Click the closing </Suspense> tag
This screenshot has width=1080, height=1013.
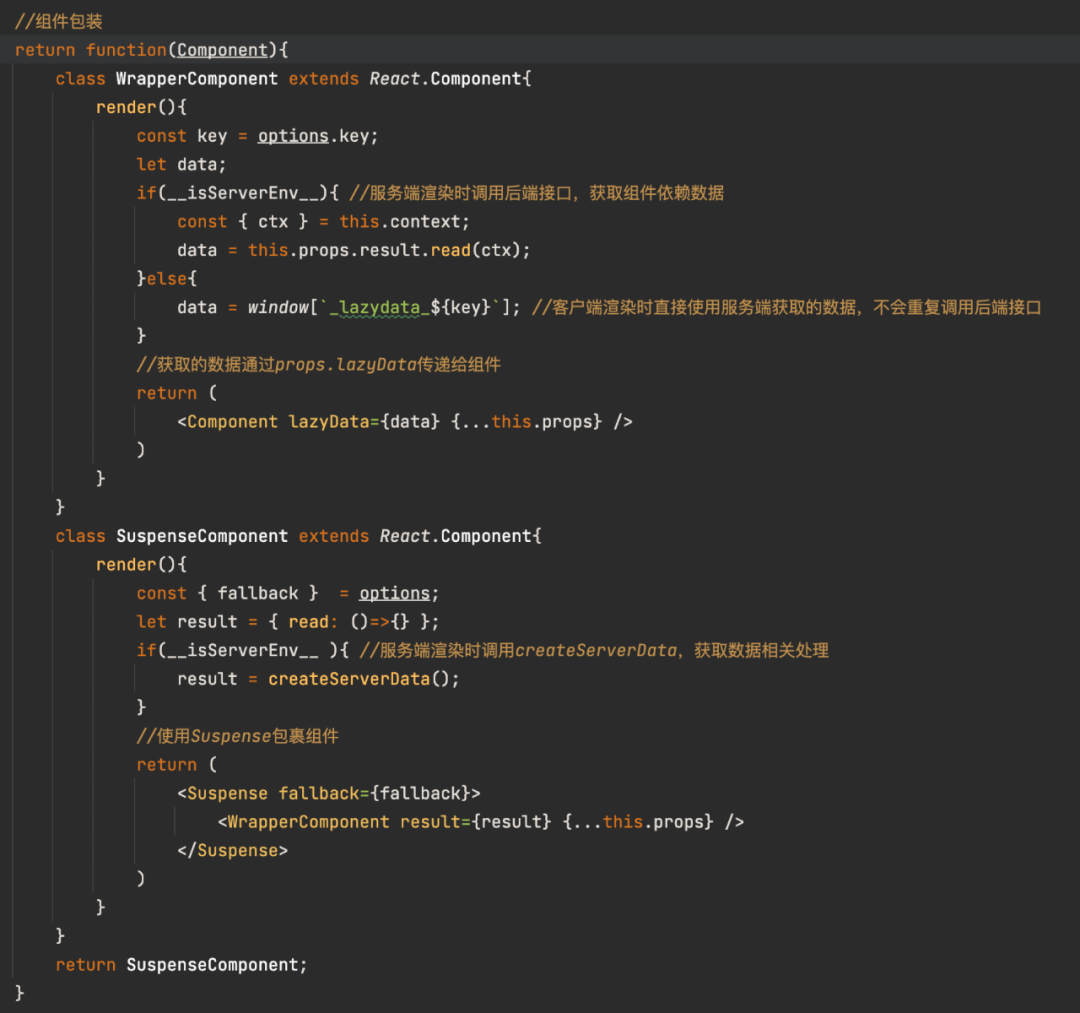233,851
